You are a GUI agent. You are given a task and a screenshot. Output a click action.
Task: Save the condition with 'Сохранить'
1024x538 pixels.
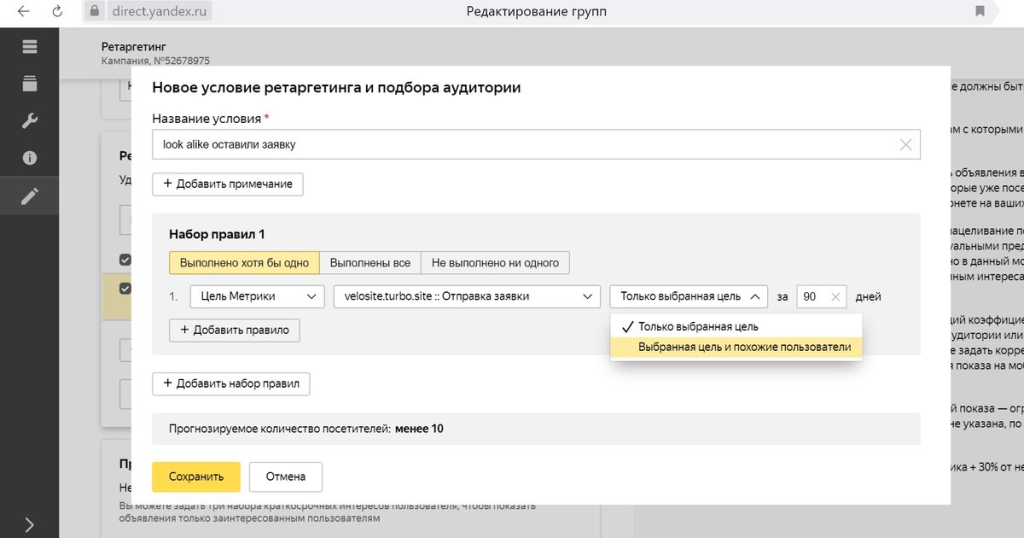tap(196, 477)
